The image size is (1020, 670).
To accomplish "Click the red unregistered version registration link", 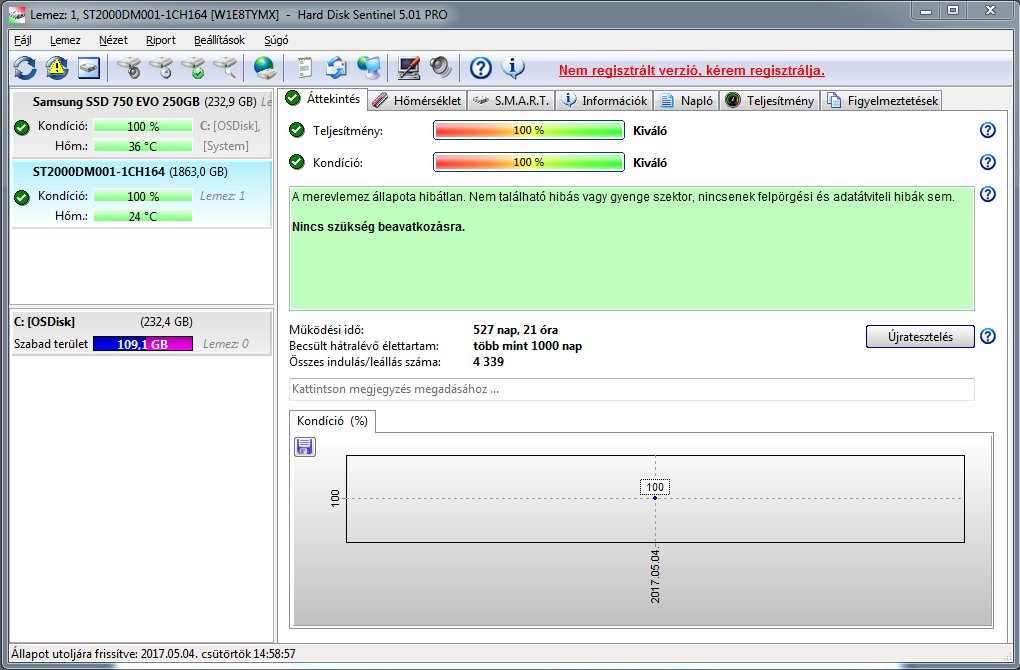I will [x=691, y=70].
